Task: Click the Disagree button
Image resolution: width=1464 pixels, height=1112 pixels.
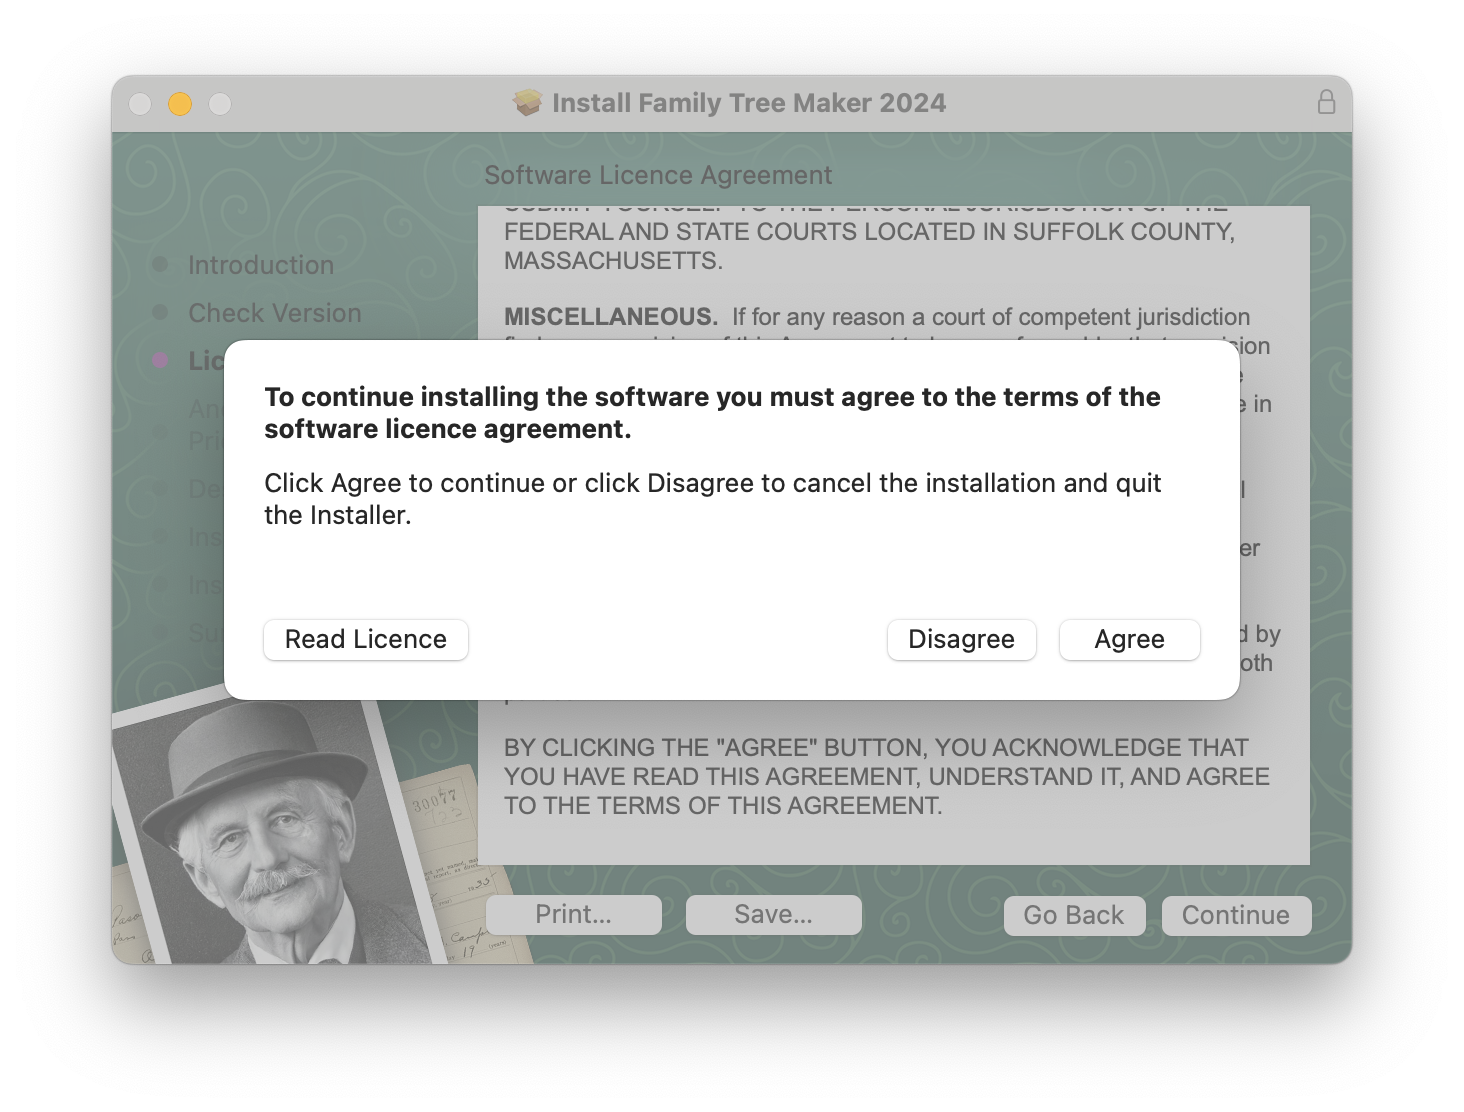Action: tap(961, 639)
